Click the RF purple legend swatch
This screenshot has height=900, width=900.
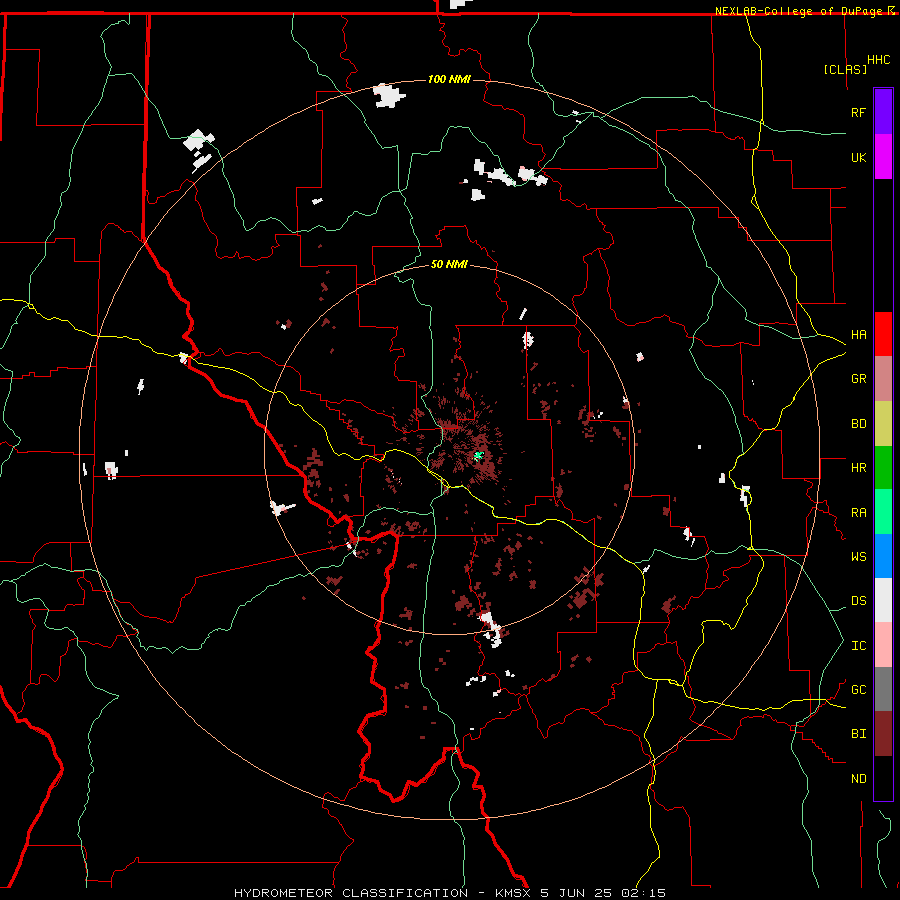pyautogui.click(x=883, y=112)
